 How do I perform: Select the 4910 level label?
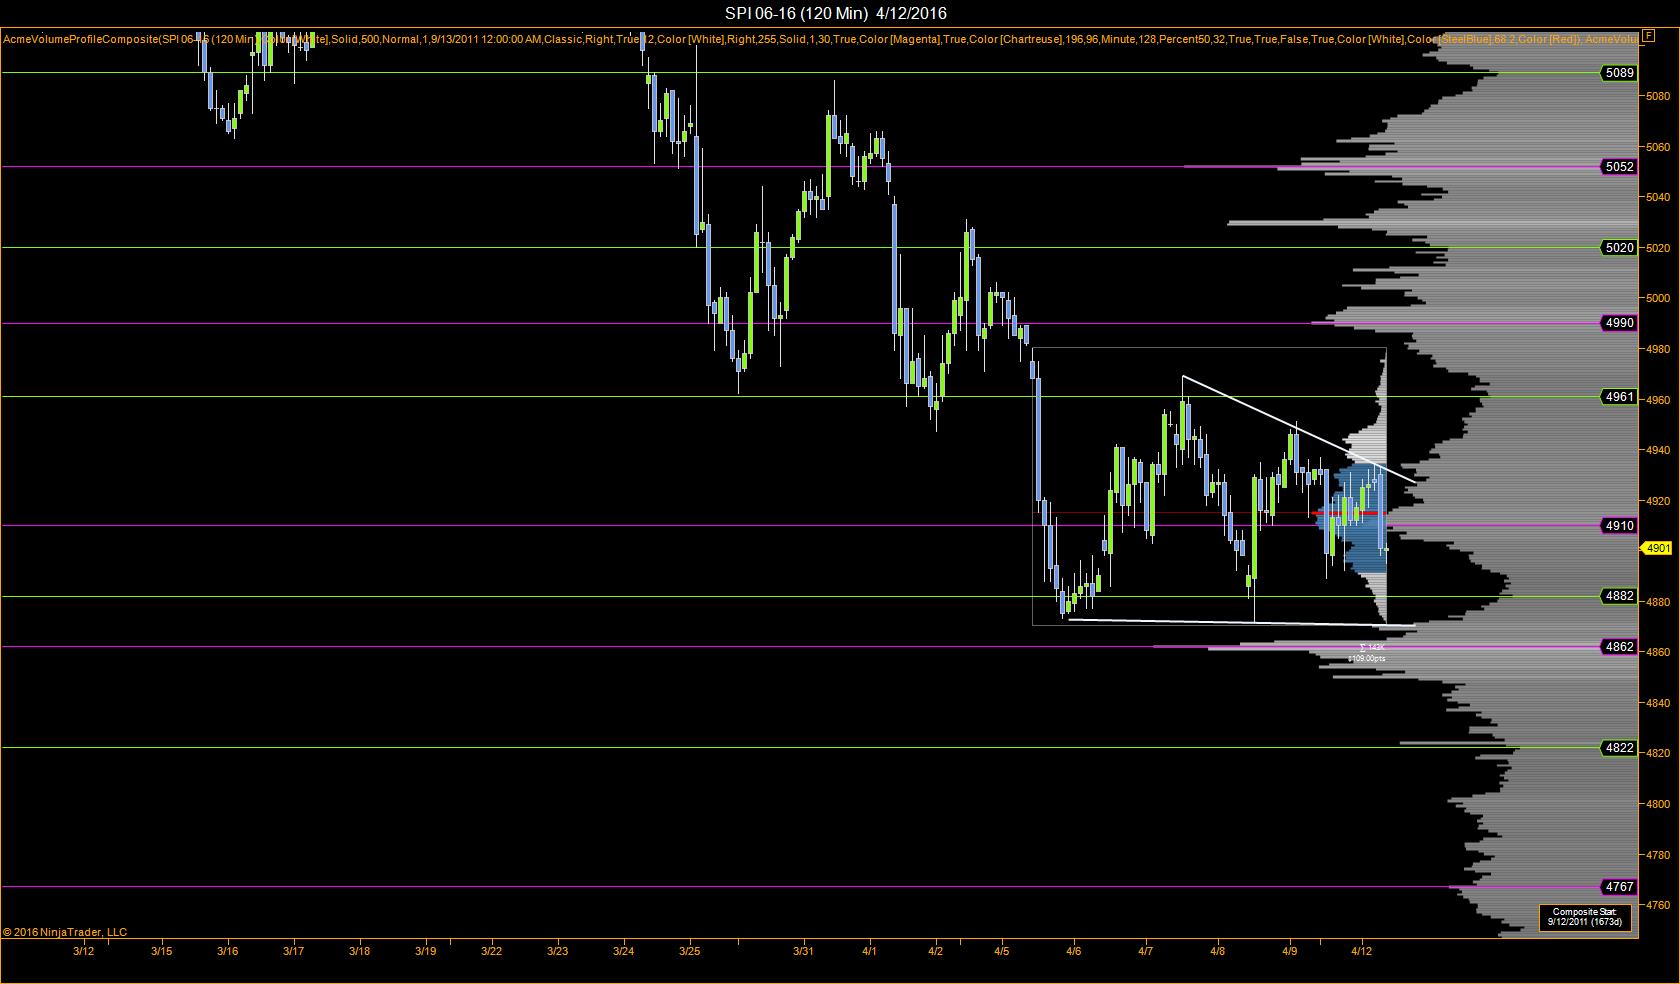1619,526
